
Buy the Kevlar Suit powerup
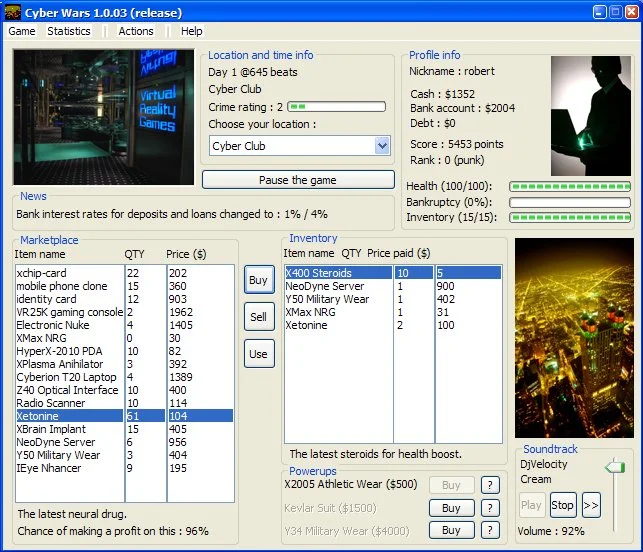451,508
